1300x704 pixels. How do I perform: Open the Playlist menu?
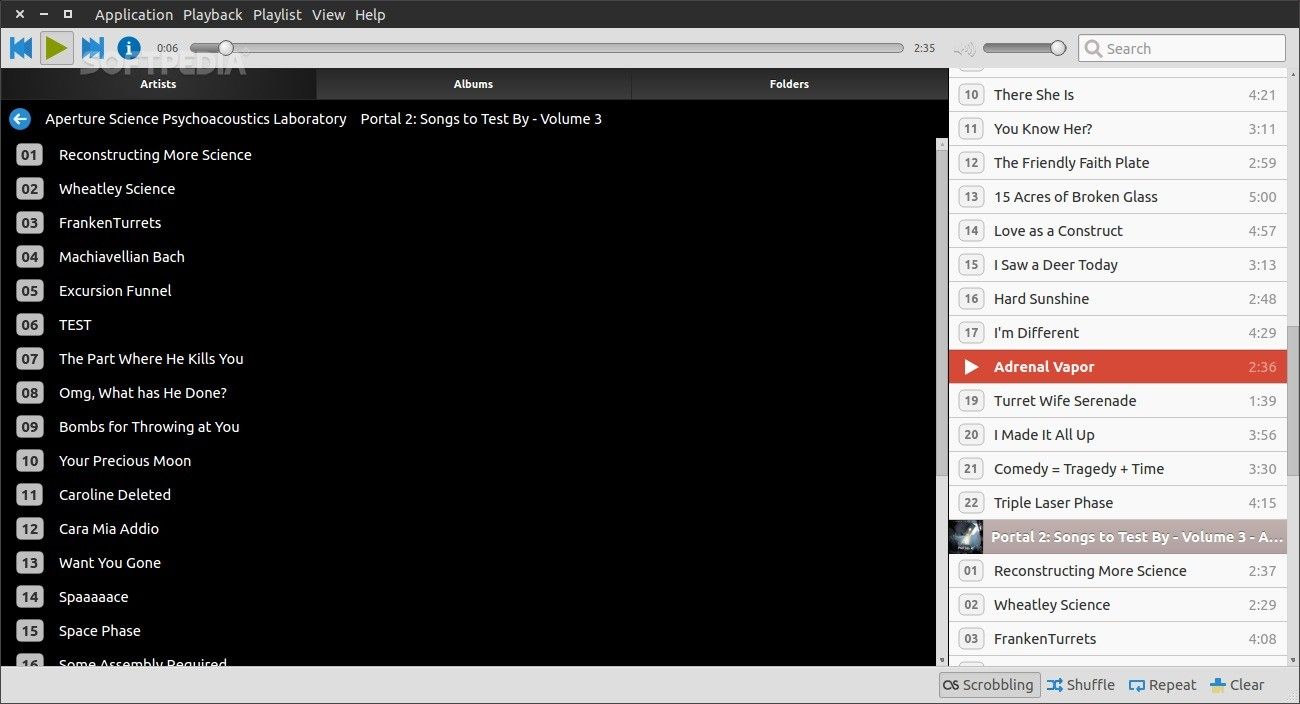coord(277,15)
